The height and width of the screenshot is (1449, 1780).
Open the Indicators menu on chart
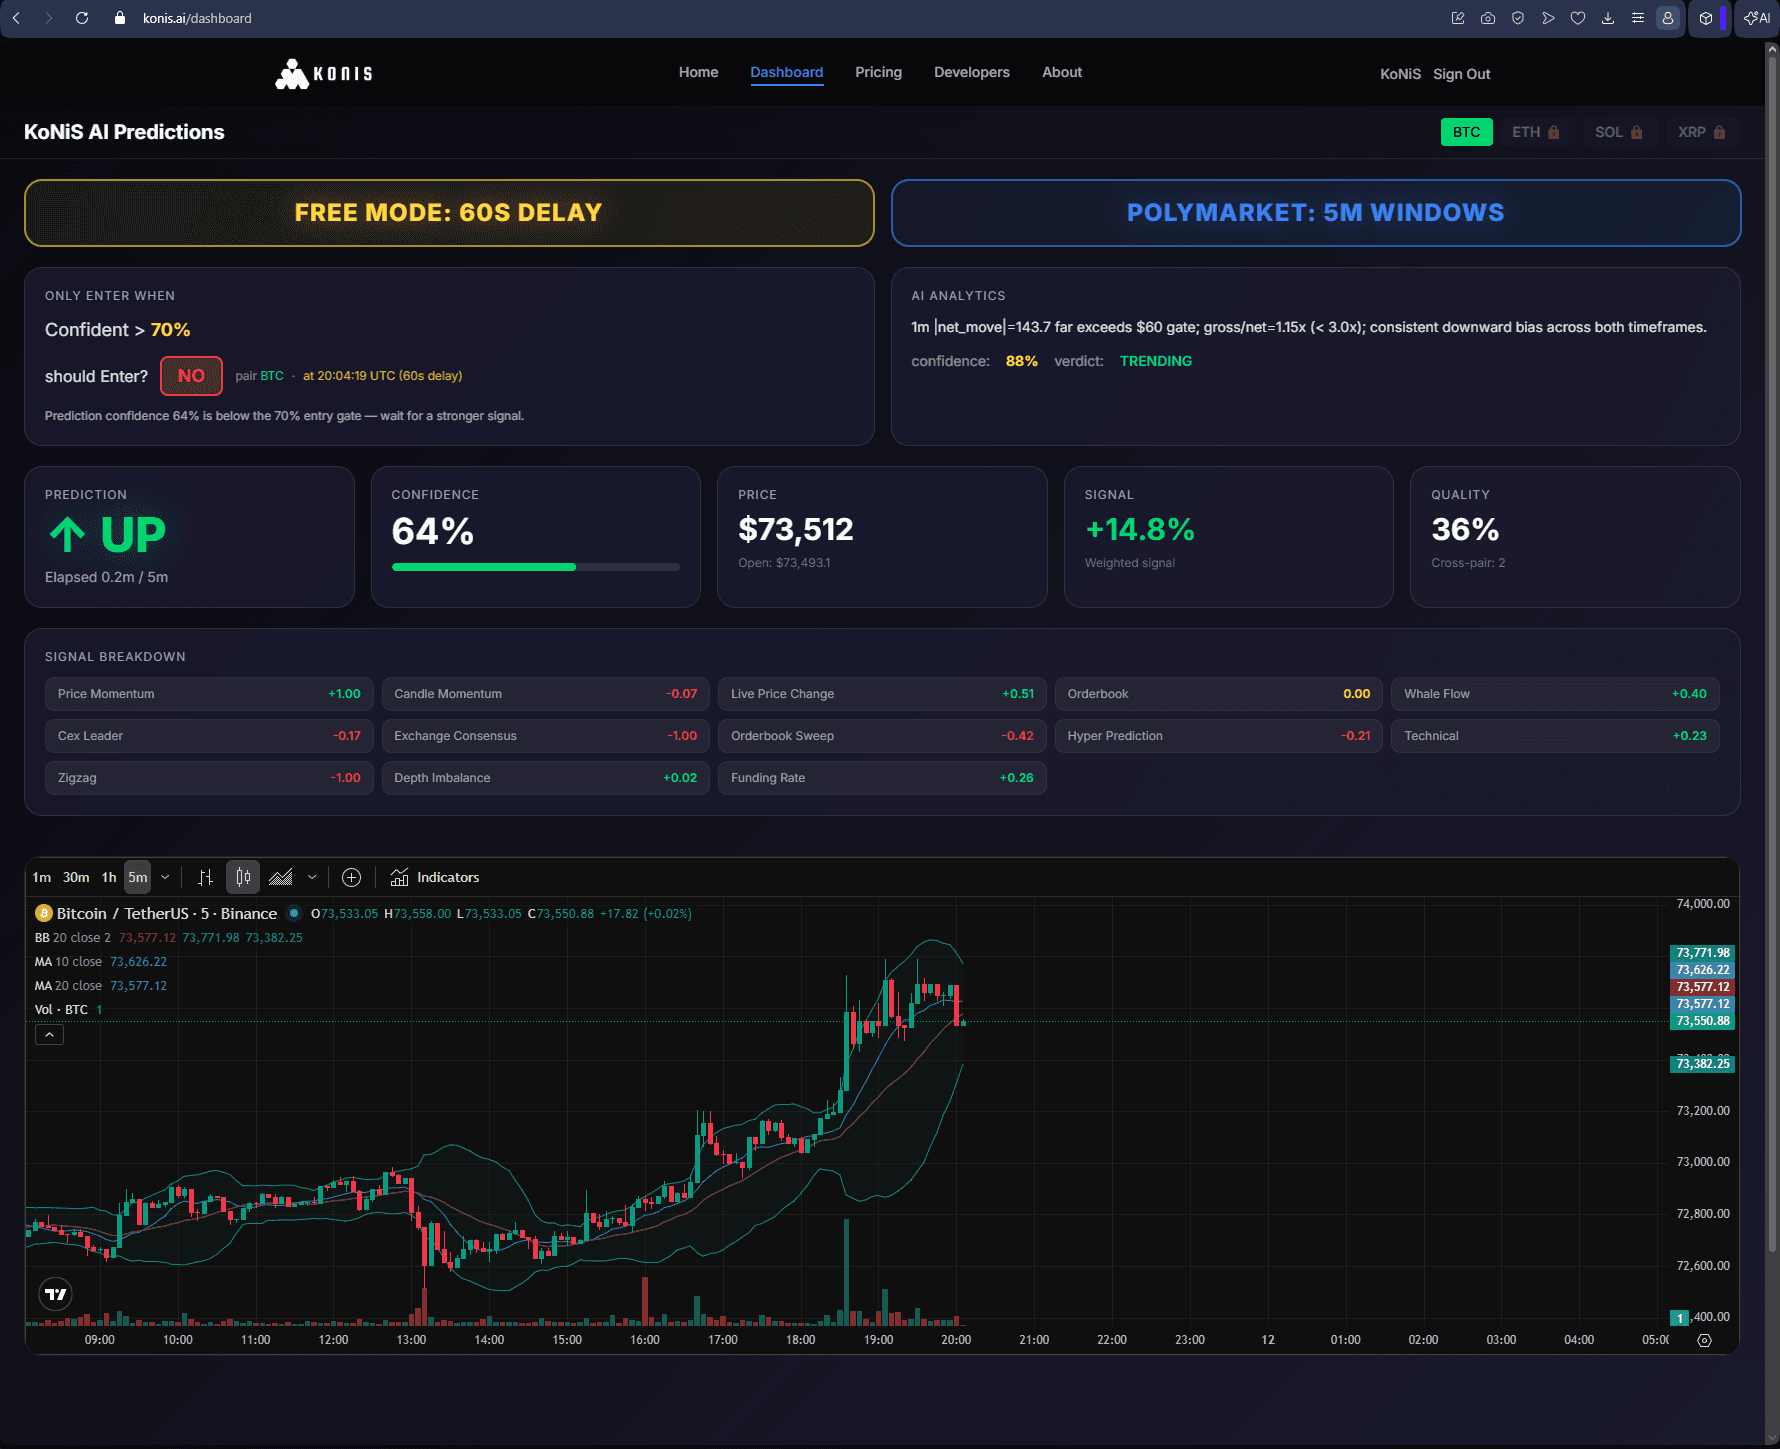pyautogui.click(x=435, y=877)
